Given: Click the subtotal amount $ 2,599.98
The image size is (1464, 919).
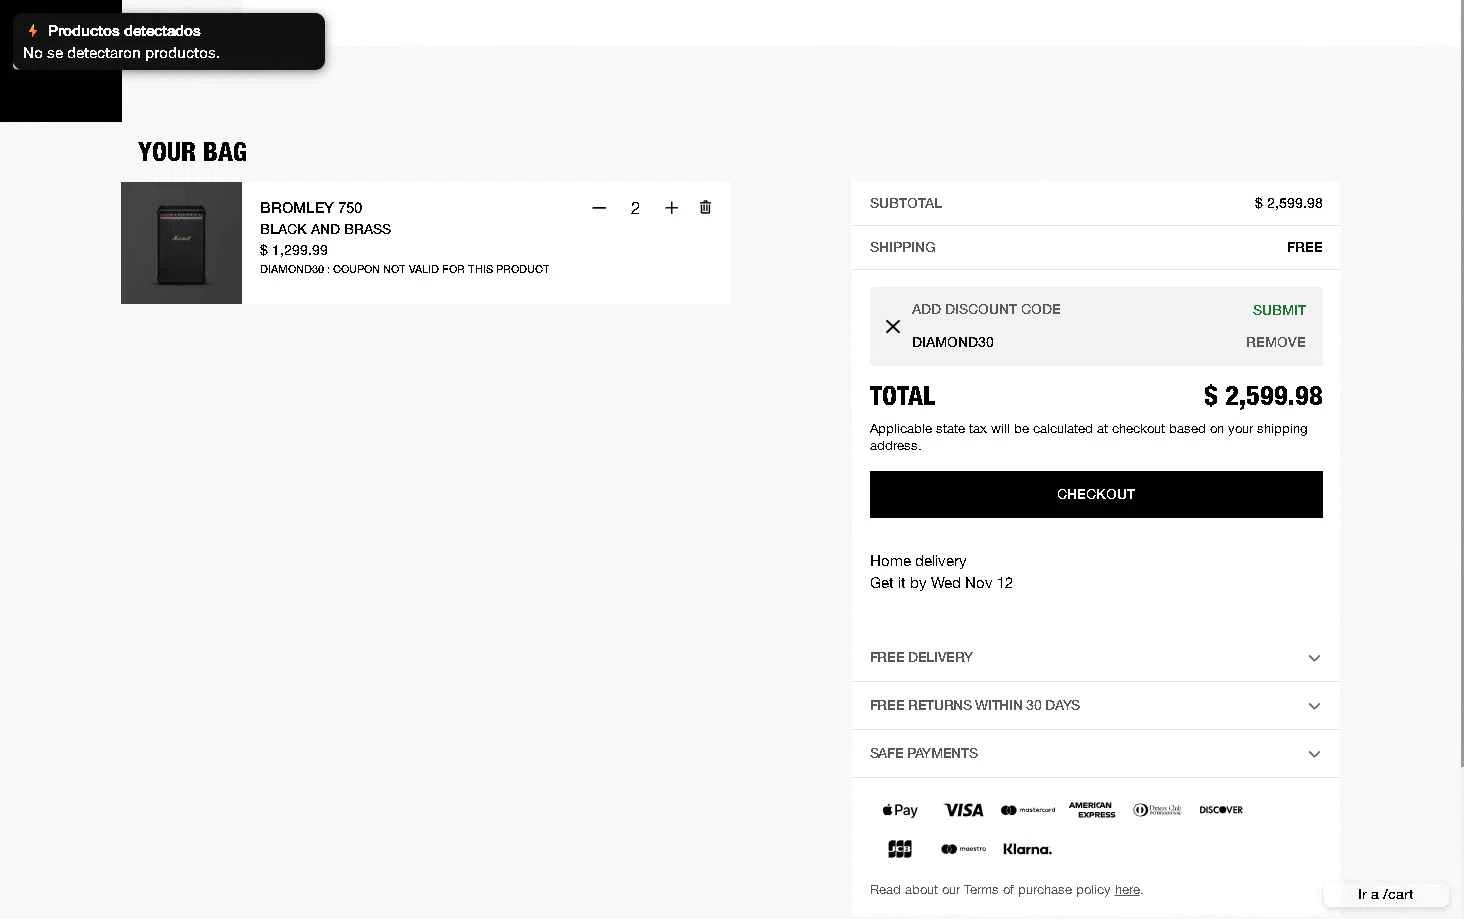Looking at the screenshot, I should click(1288, 203).
